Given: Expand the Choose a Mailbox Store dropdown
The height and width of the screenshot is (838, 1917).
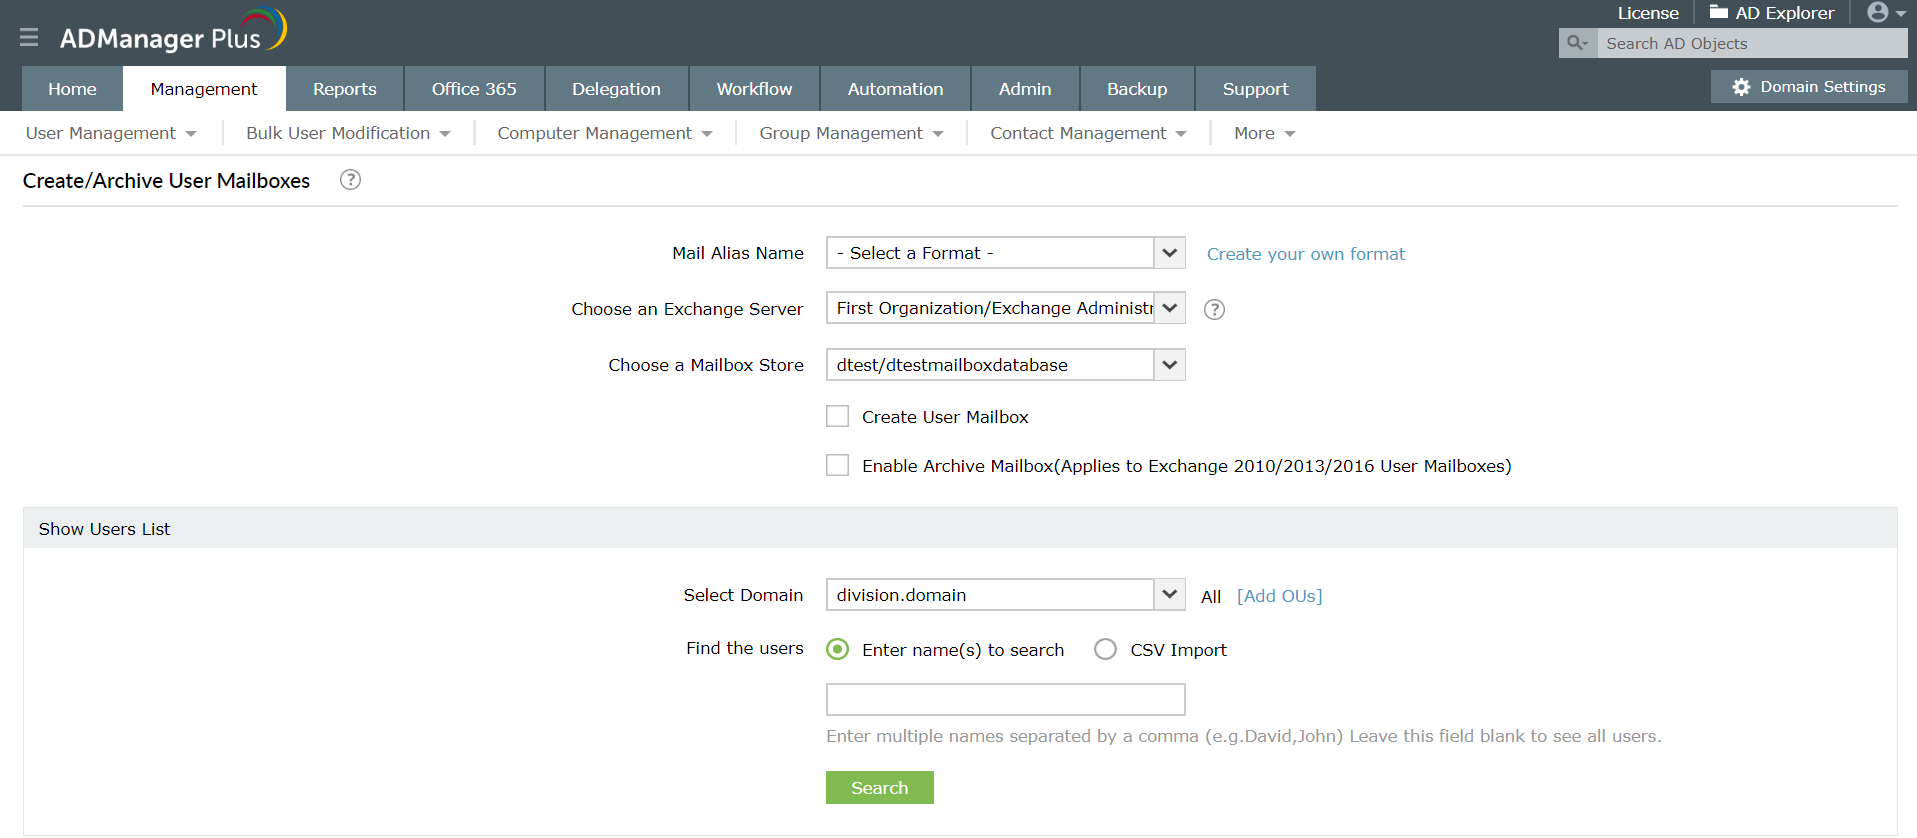Looking at the screenshot, I should 1169,365.
